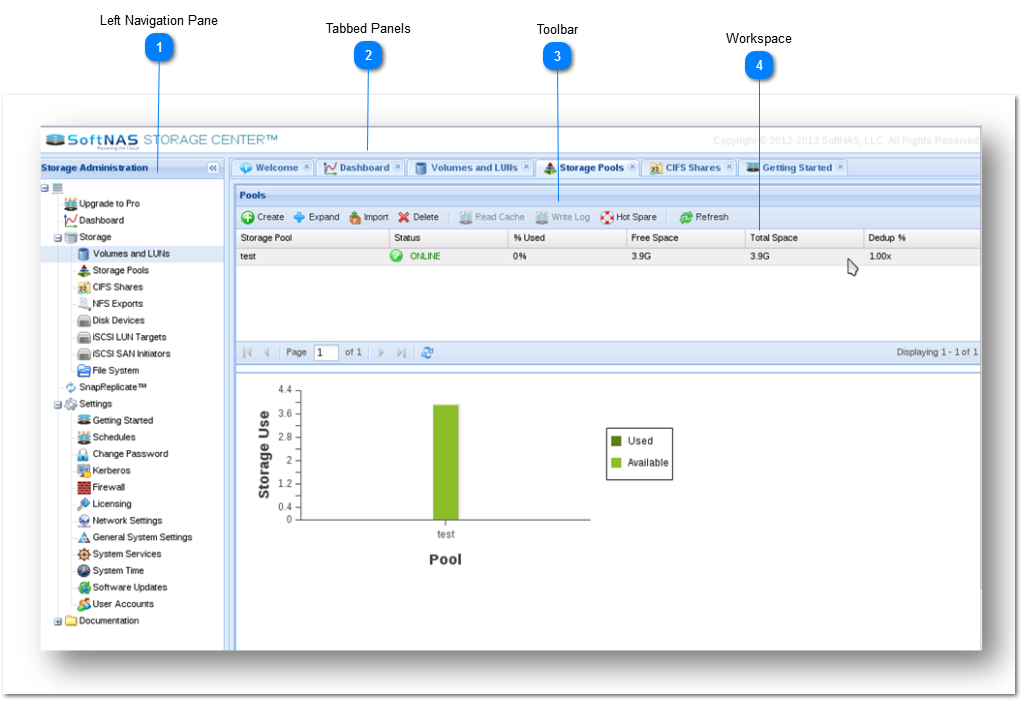
Task: Open System Time tree item
Action: point(111,571)
